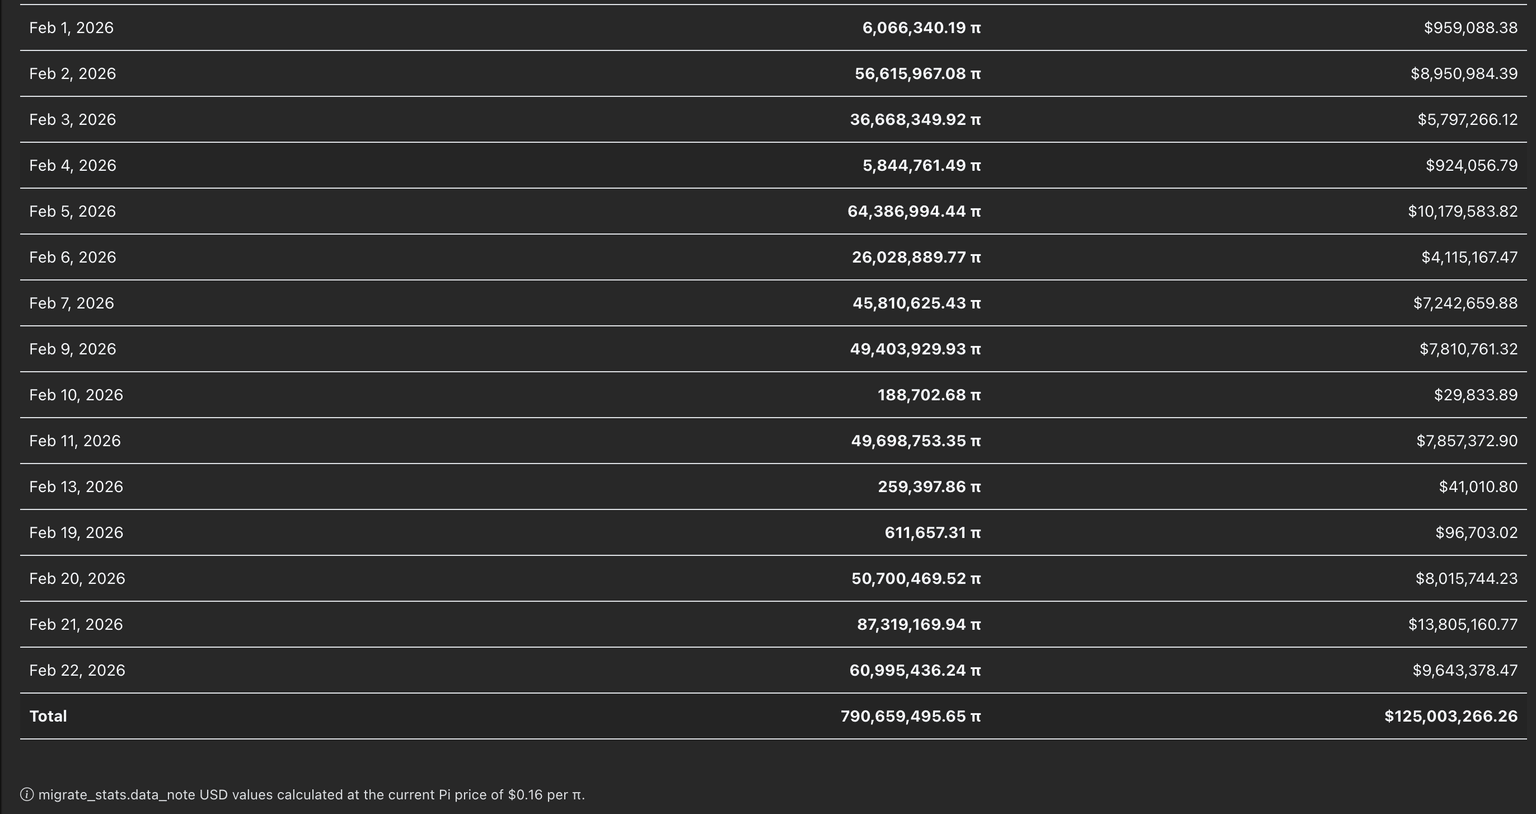This screenshot has height=814, width=1536.
Task: Click the $5,797,266.12 USD value
Action: coord(1467,120)
